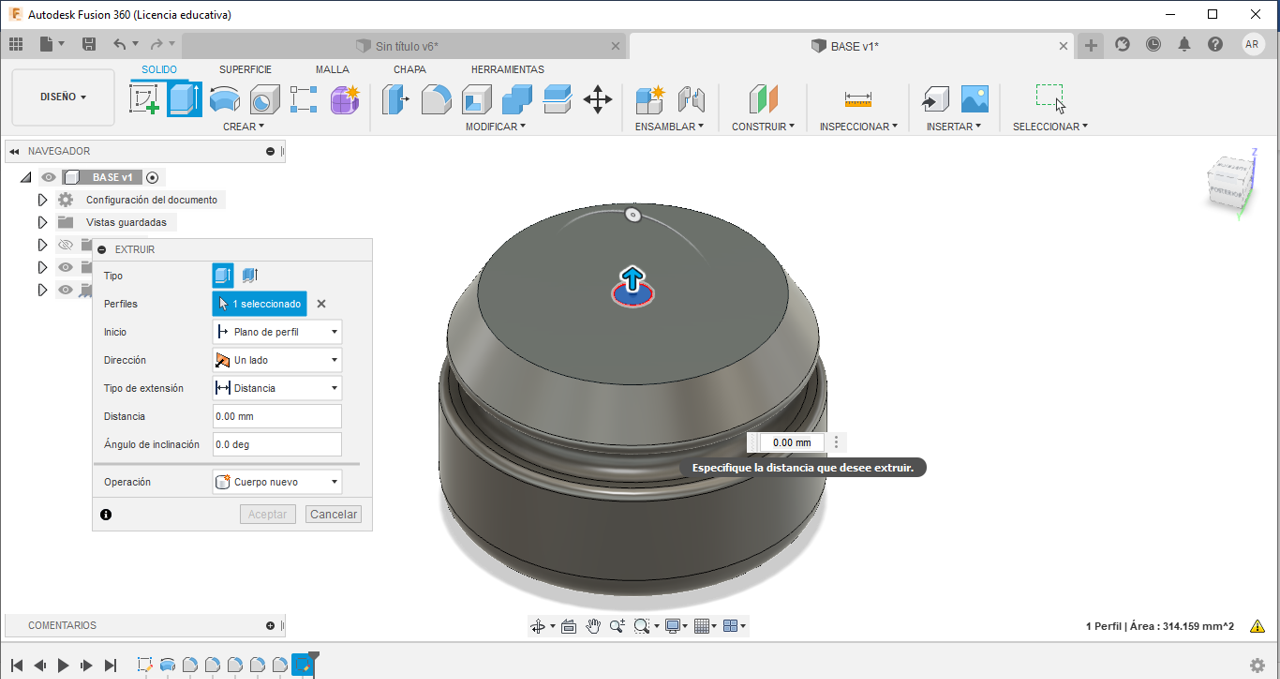Activate the BASE v1 component radio button
Image resolution: width=1280 pixels, height=679 pixels.
152,178
